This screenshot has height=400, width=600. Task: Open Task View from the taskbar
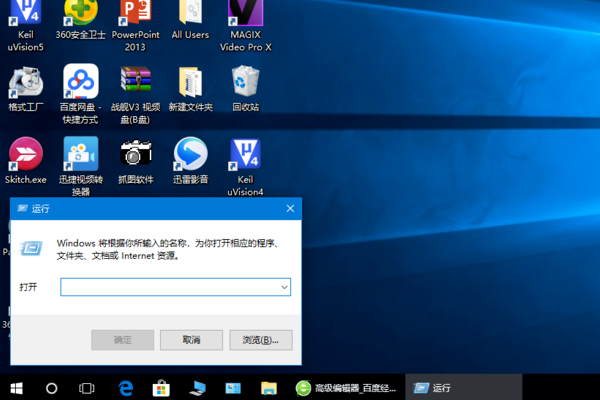87,387
